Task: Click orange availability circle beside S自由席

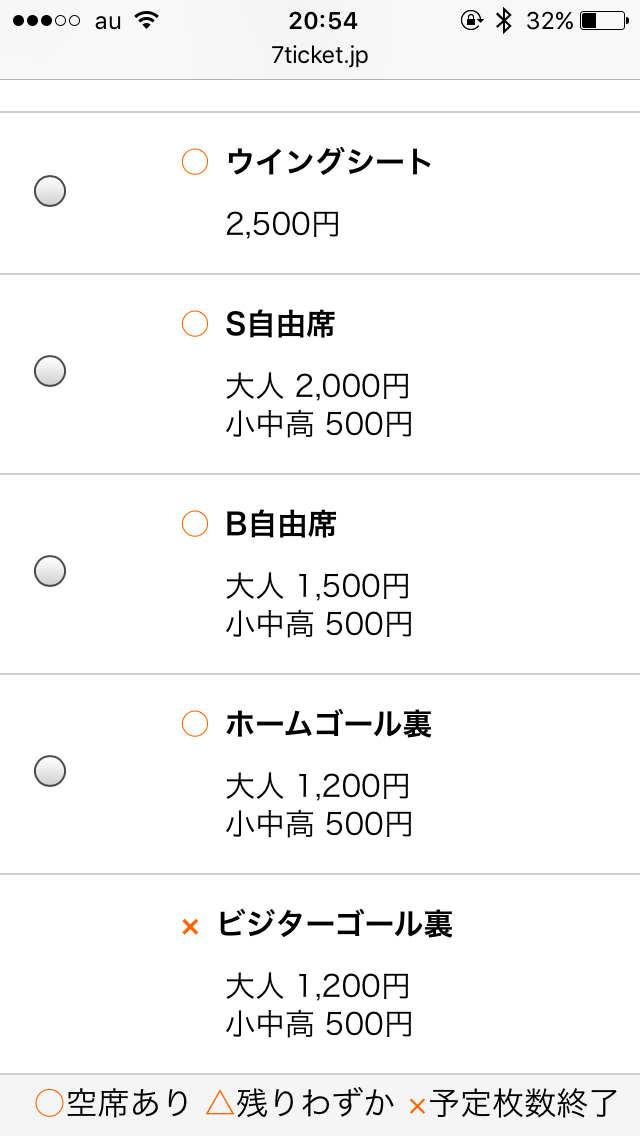Action: coord(195,324)
